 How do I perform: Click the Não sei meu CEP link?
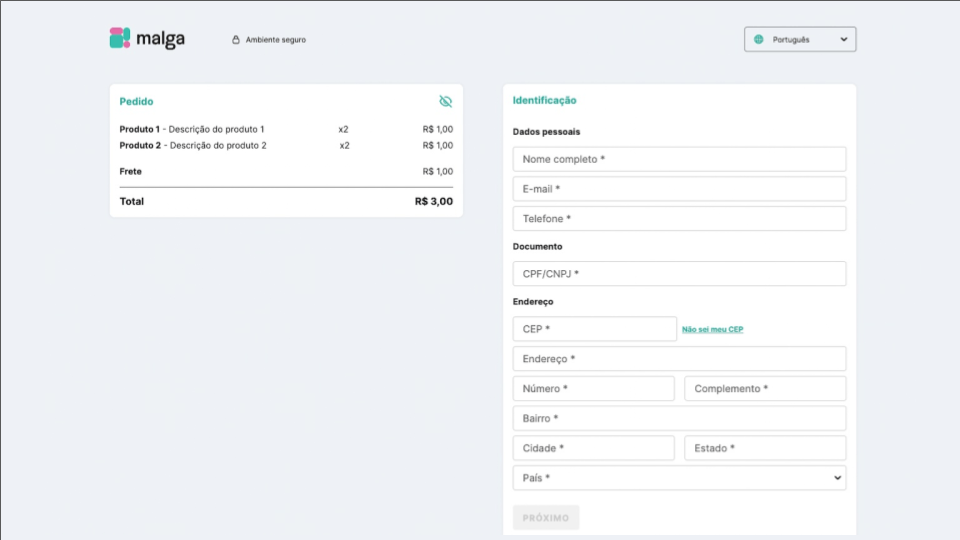click(x=712, y=329)
